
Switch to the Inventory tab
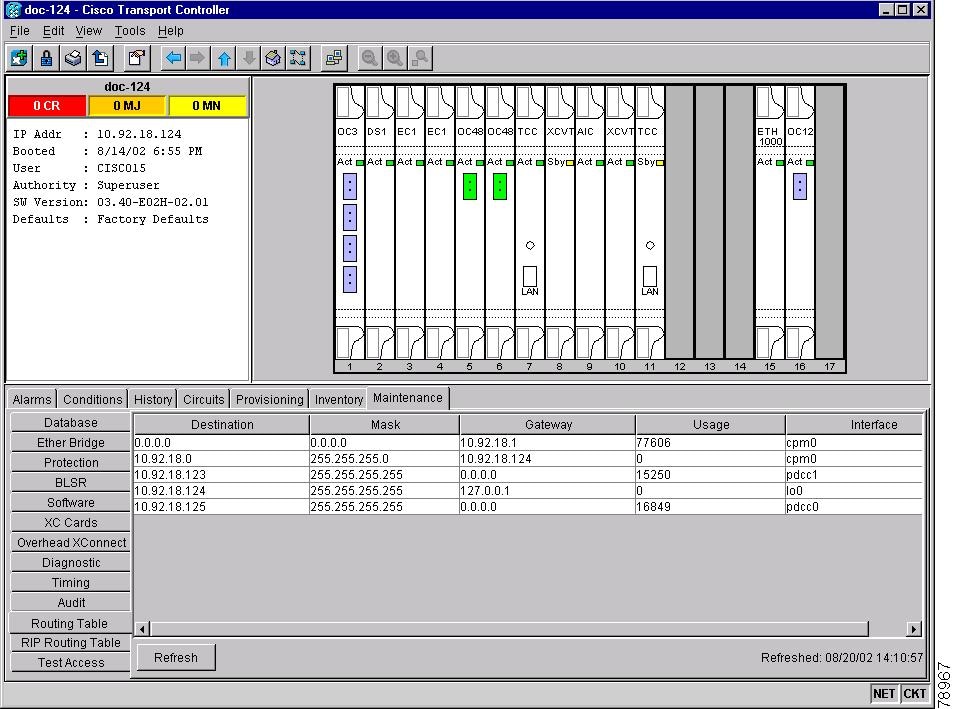[x=339, y=400]
